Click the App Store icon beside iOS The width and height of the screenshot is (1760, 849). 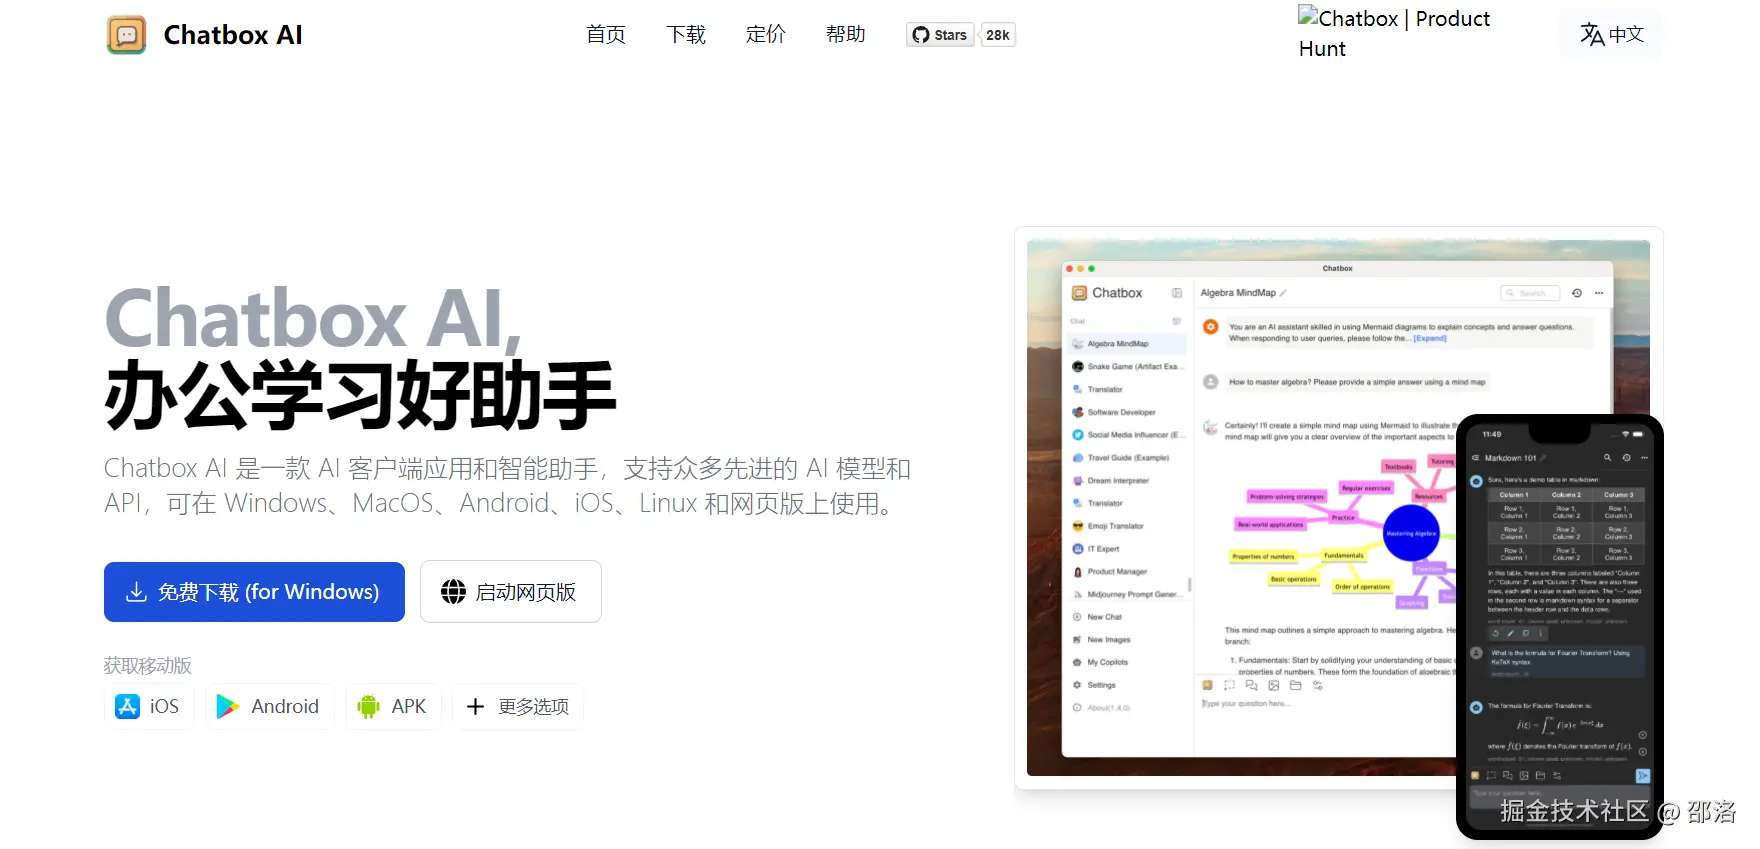[x=127, y=706]
